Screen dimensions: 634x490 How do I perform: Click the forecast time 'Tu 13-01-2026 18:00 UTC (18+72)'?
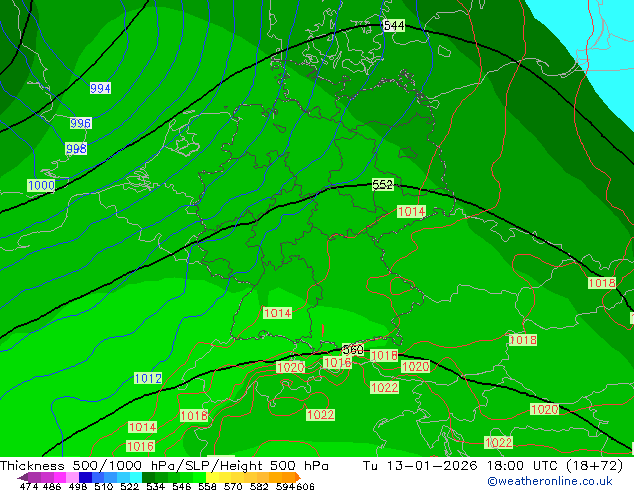pyautogui.click(x=493, y=466)
